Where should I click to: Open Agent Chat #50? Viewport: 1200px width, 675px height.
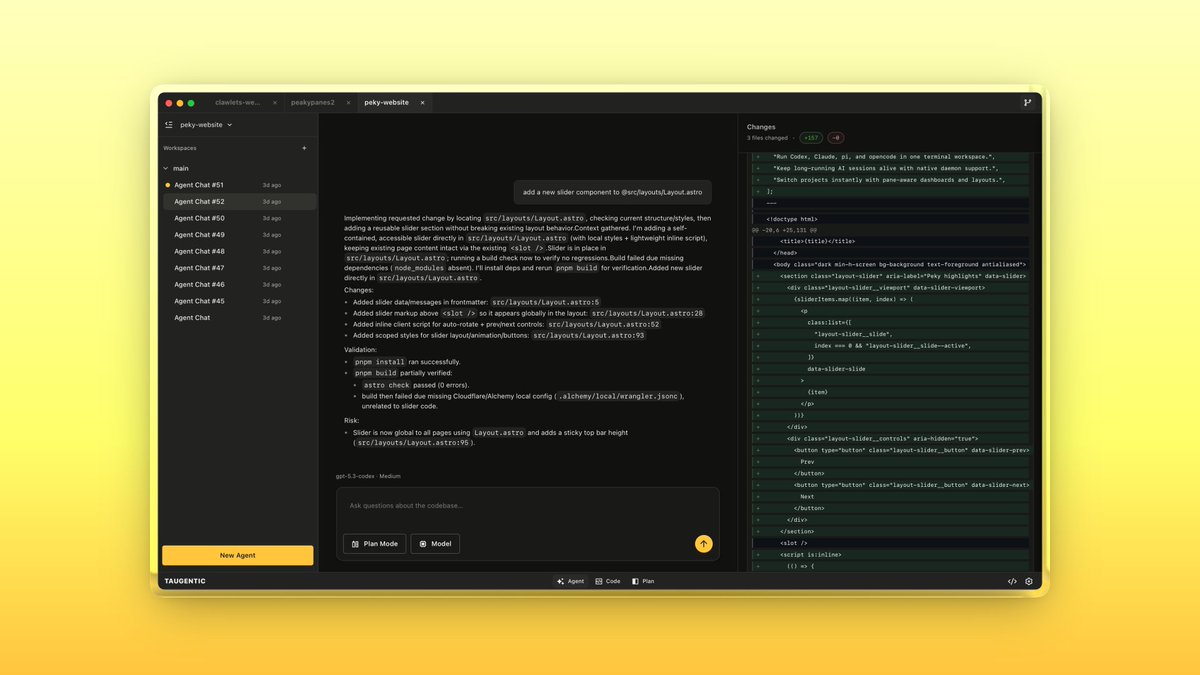click(x=239, y=218)
